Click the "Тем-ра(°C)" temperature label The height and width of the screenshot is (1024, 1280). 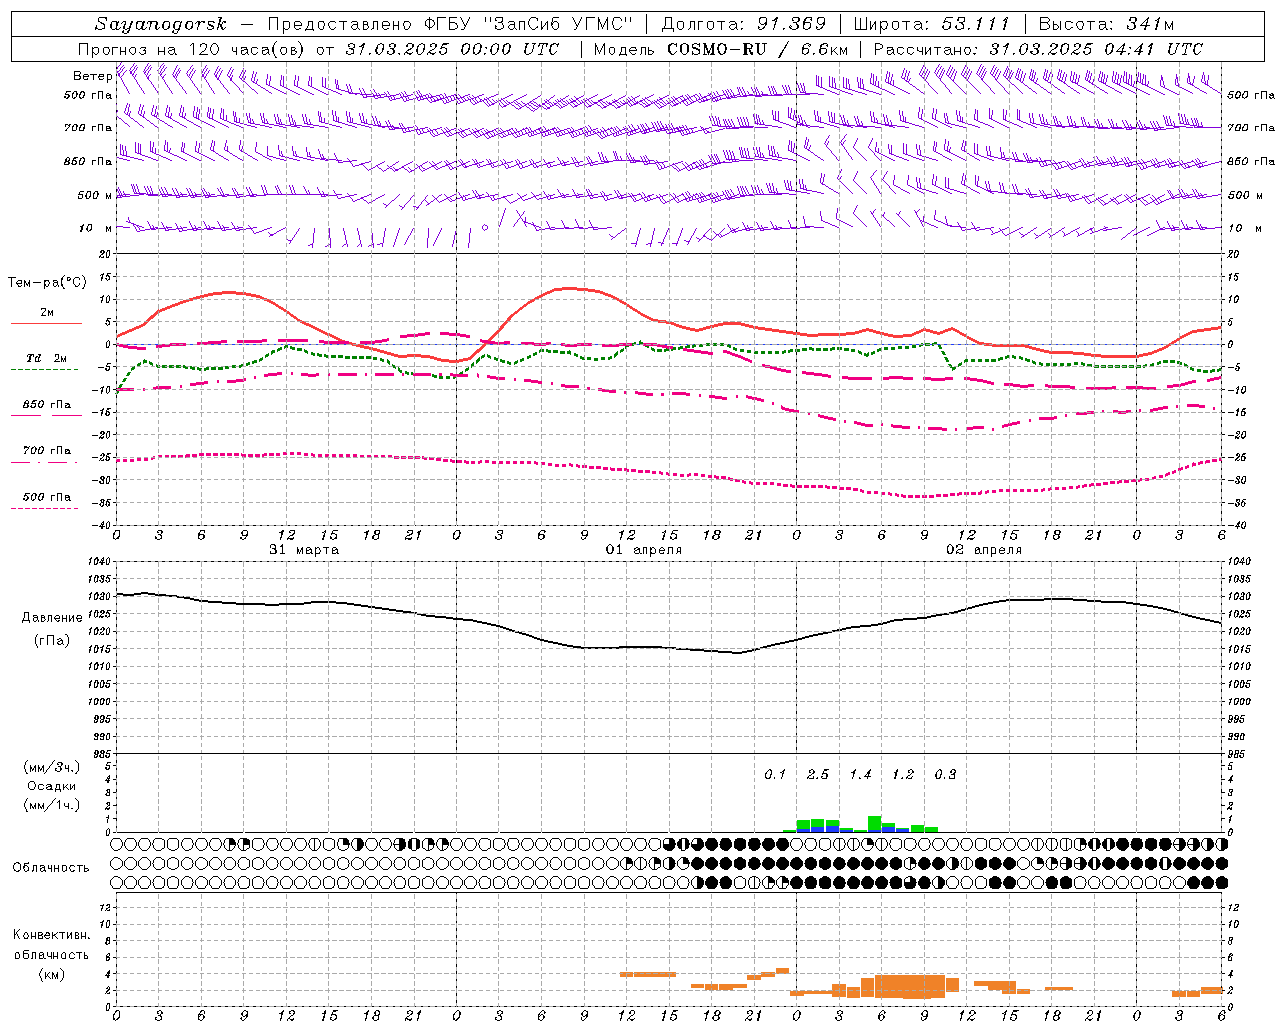[x=47, y=283]
